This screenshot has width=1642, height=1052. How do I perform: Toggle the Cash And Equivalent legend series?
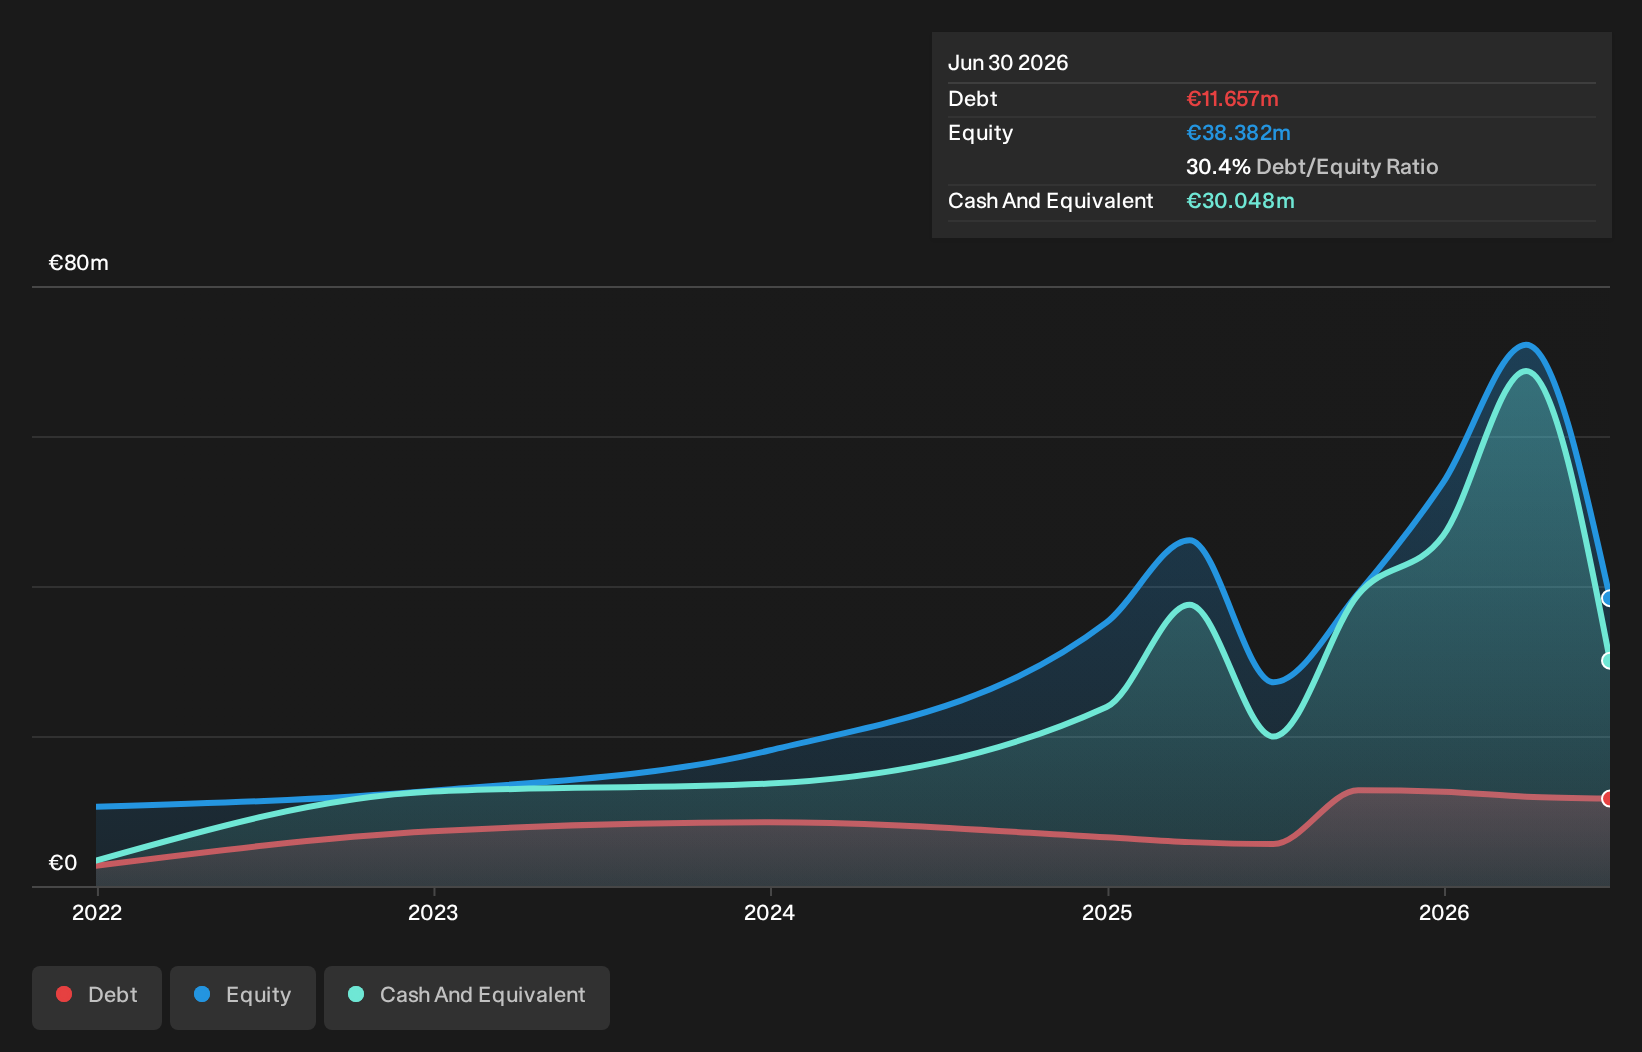467,997
